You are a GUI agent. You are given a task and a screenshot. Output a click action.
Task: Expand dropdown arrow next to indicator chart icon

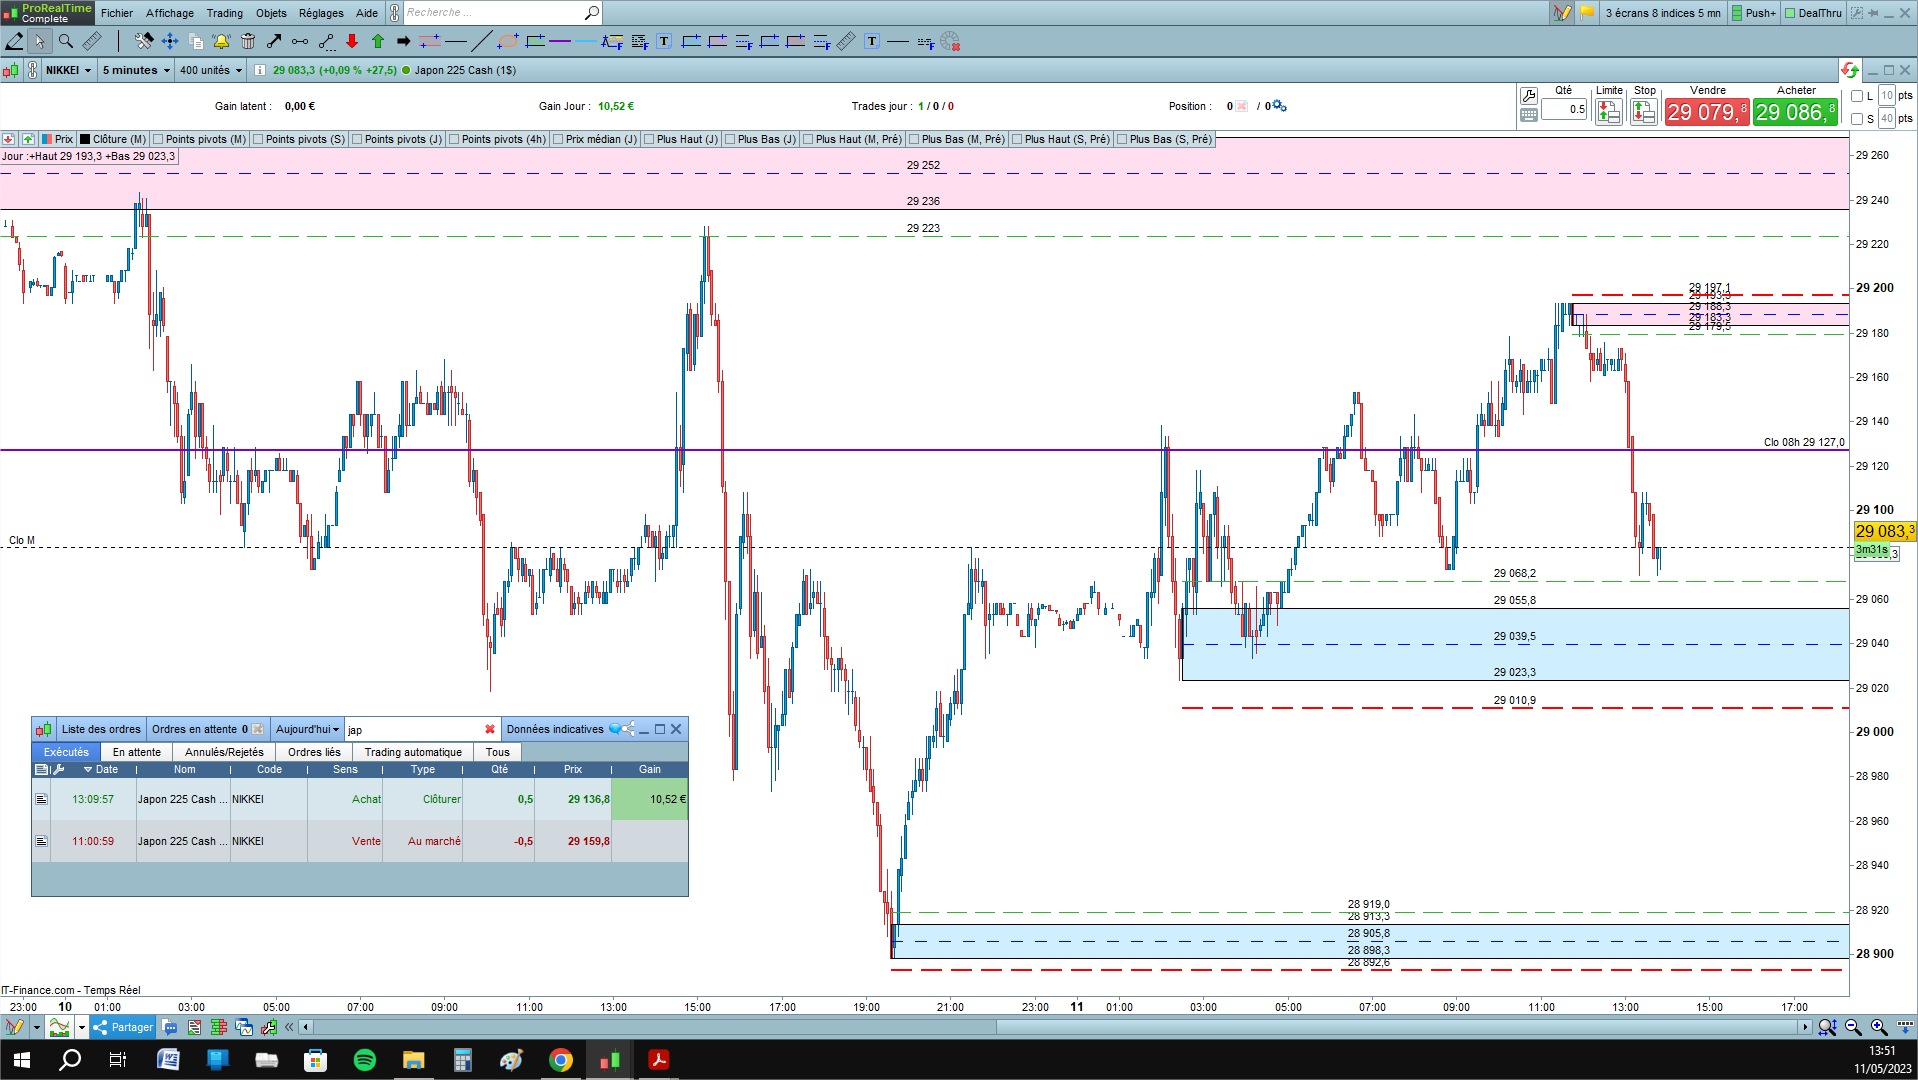click(82, 1027)
